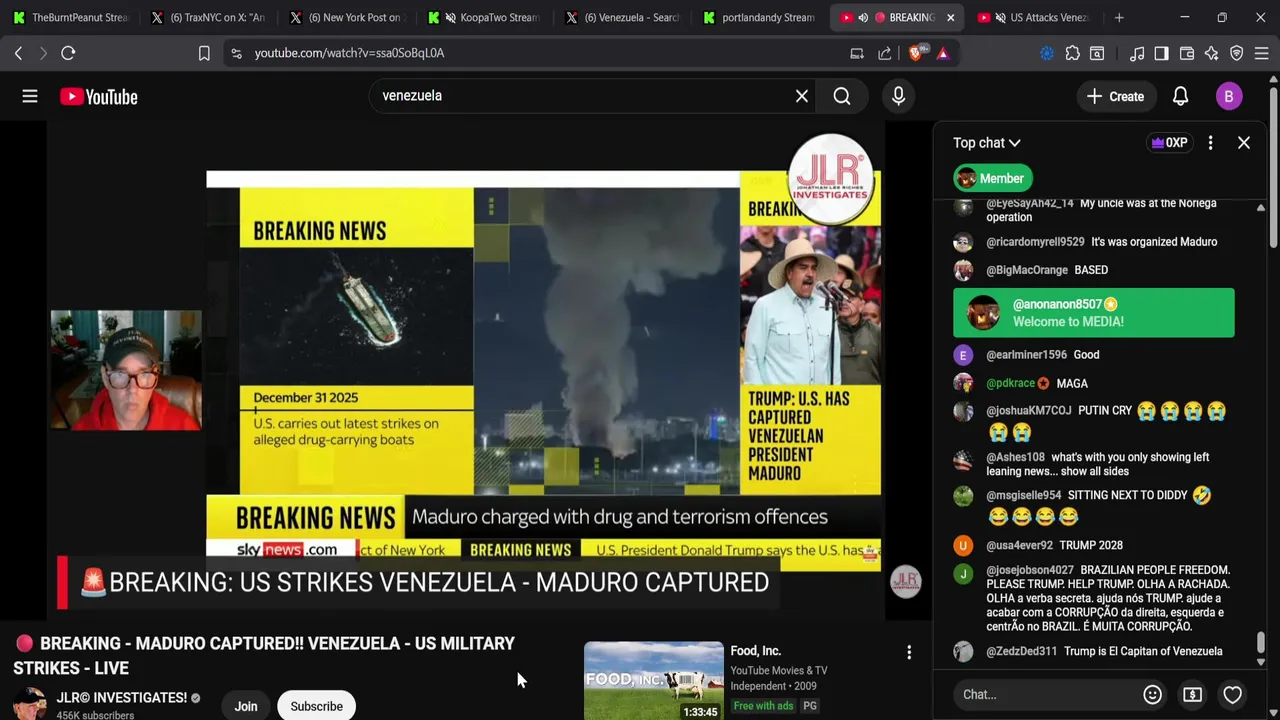1280x720 pixels.
Task: Open emoji picker in chat
Action: [1152, 694]
